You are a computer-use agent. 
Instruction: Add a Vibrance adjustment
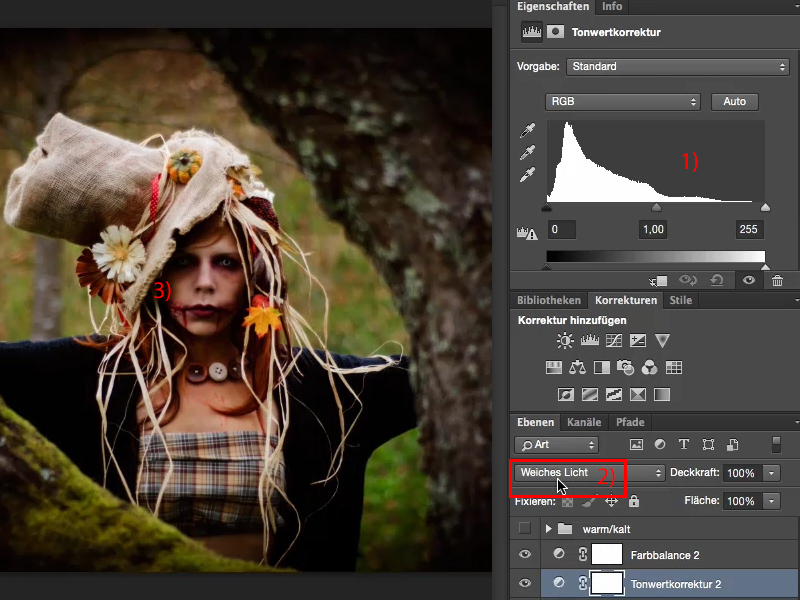click(x=662, y=340)
